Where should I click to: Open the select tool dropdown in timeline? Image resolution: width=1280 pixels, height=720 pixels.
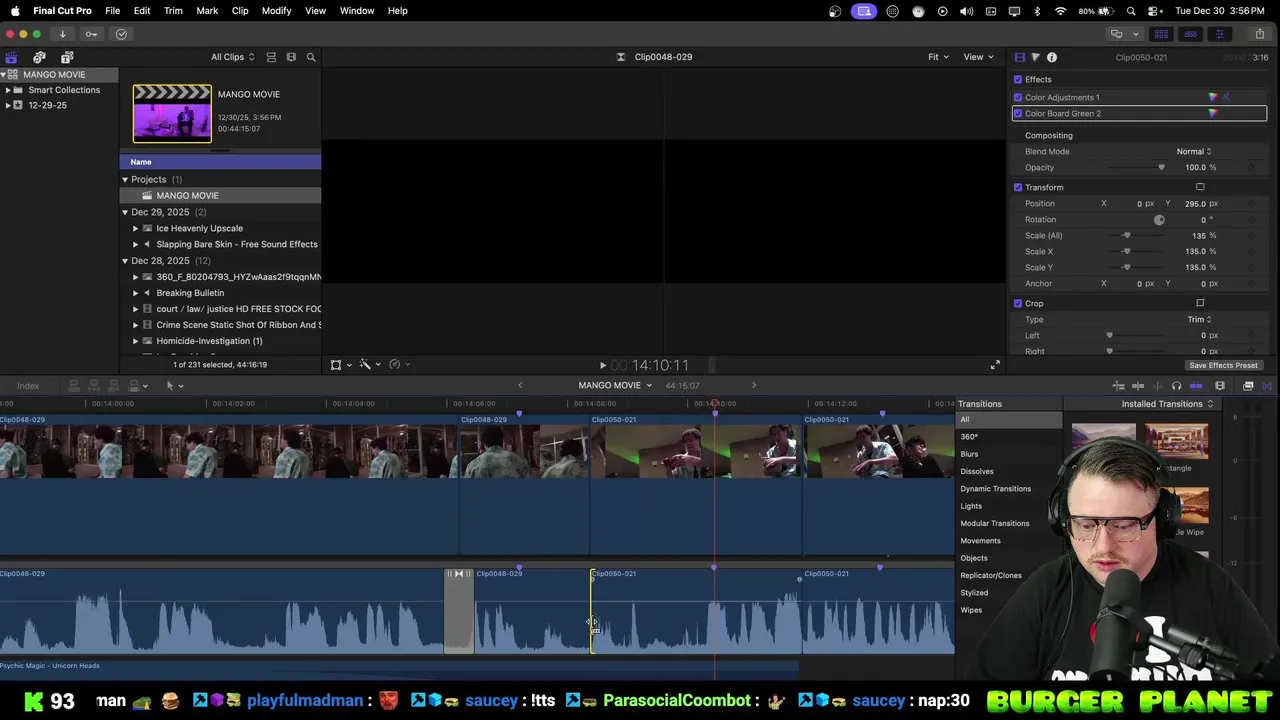(174, 386)
